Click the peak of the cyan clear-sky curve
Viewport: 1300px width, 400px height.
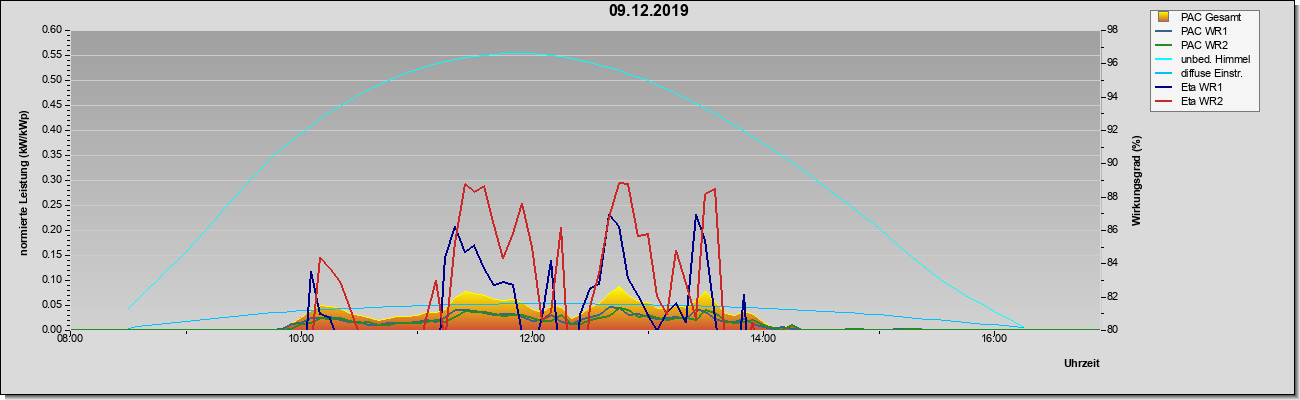click(515, 54)
